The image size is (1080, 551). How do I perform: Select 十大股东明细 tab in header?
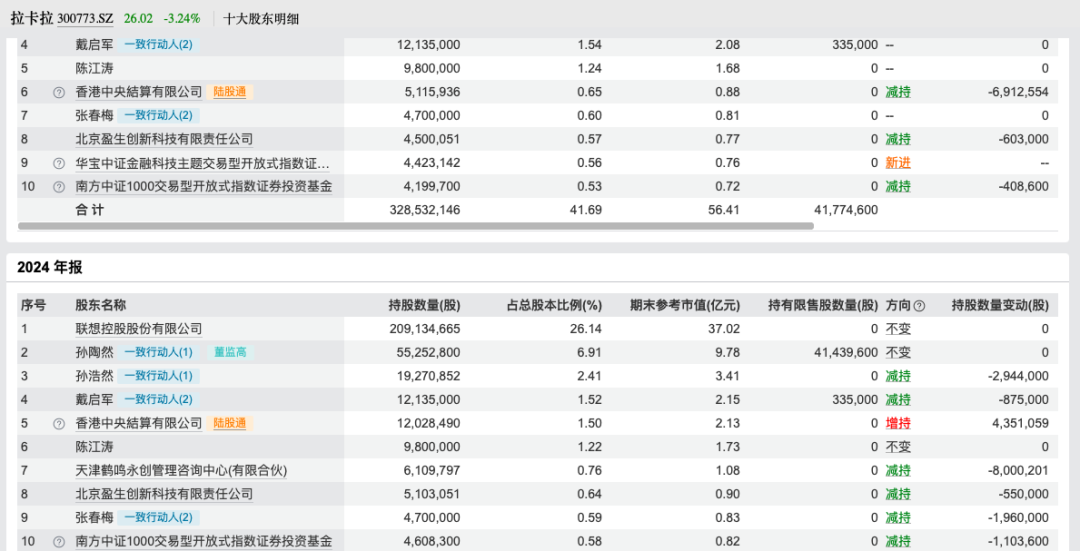pos(261,19)
